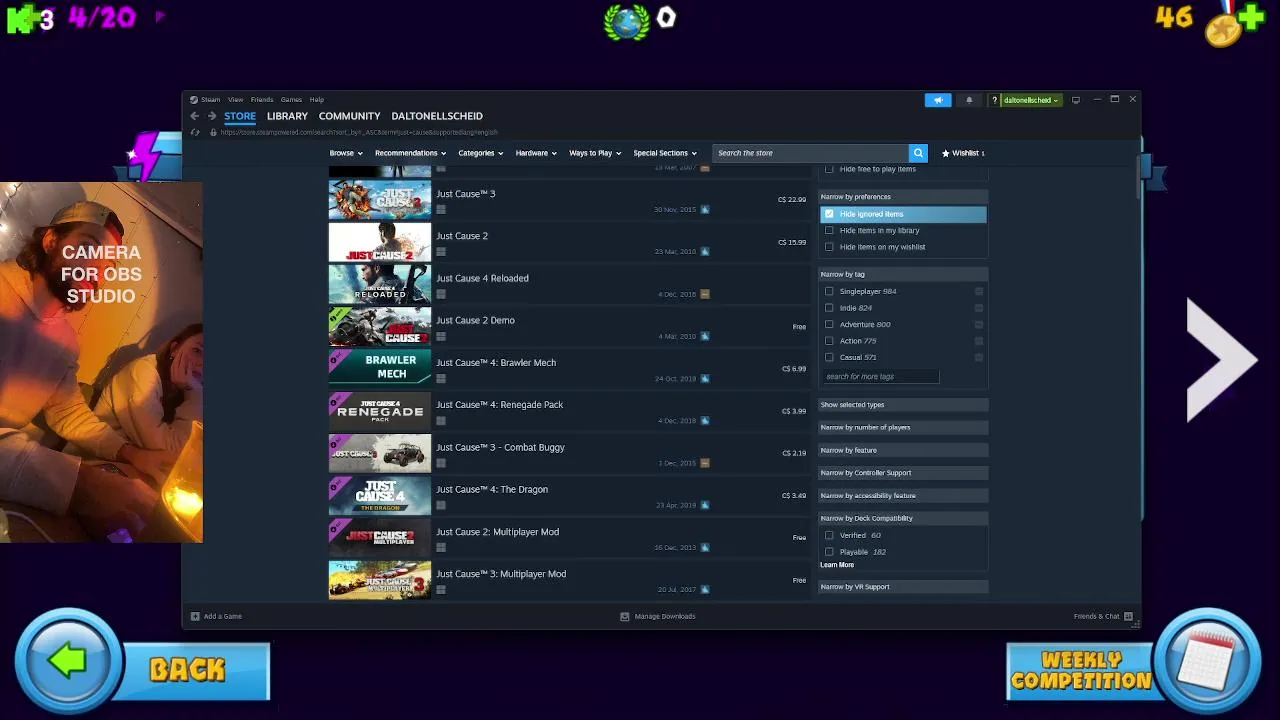Image resolution: width=1280 pixels, height=720 pixels.
Task: Open the Special Sections dropdown
Action: [665, 153]
